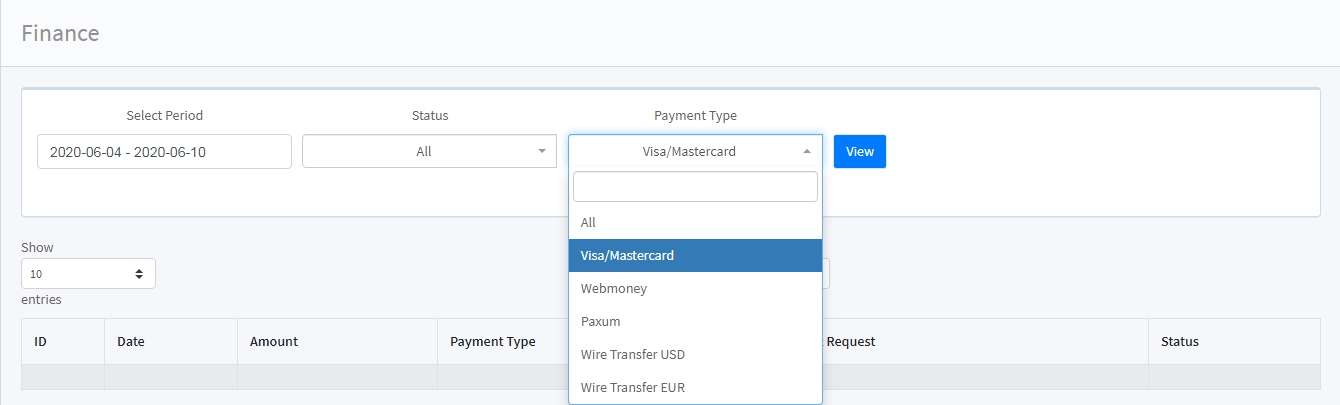Open the Status dropdown showing All

point(429,151)
